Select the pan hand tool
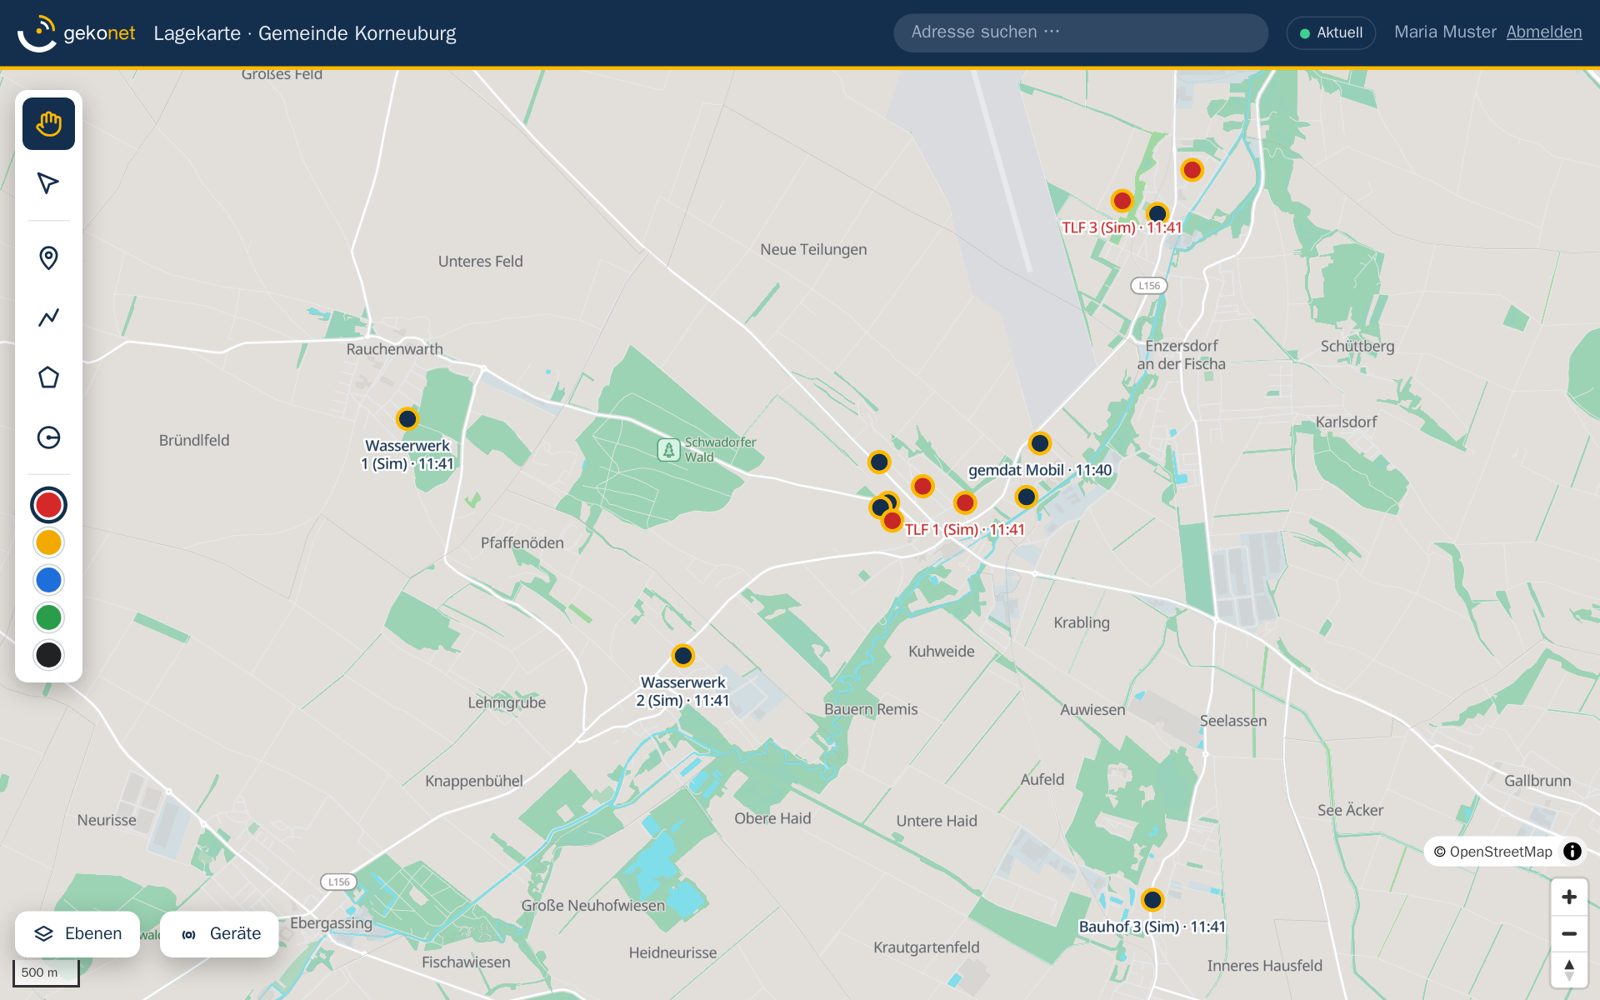Screen dimensions: 1600x1000 [48, 124]
